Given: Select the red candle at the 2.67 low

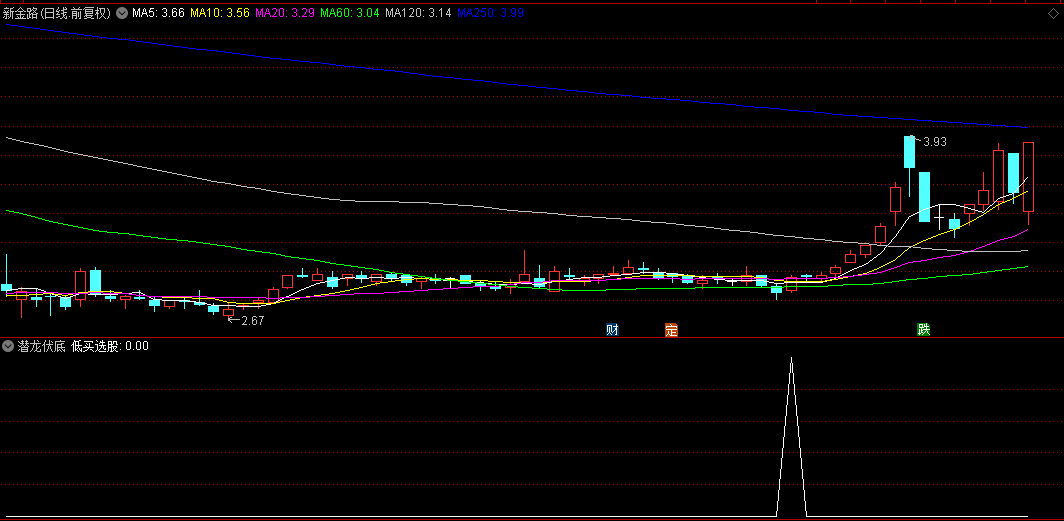Looking at the screenshot, I should (229, 312).
